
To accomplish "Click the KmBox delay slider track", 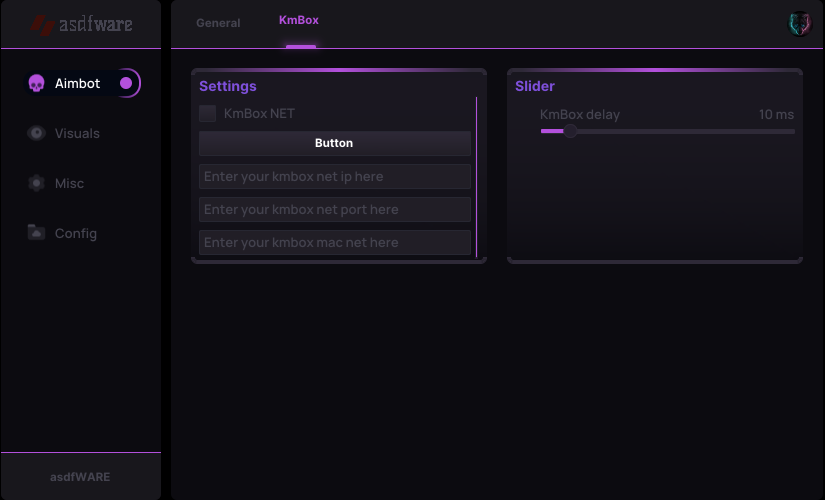I will [668, 131].
